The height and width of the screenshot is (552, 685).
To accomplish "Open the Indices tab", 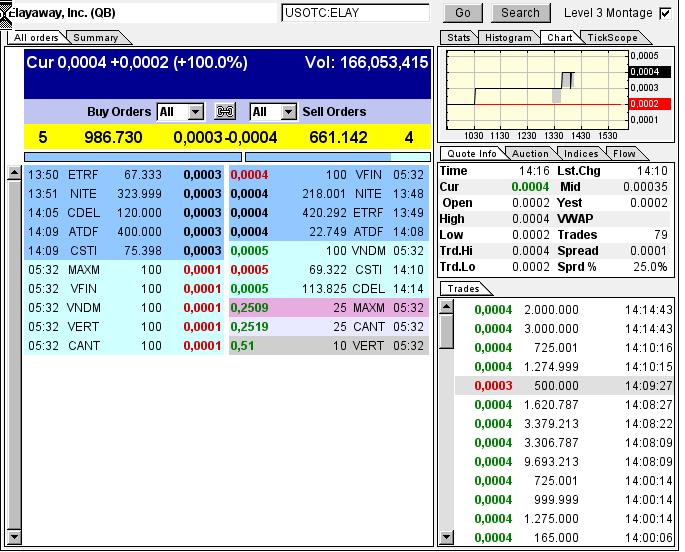I will 581,154.
